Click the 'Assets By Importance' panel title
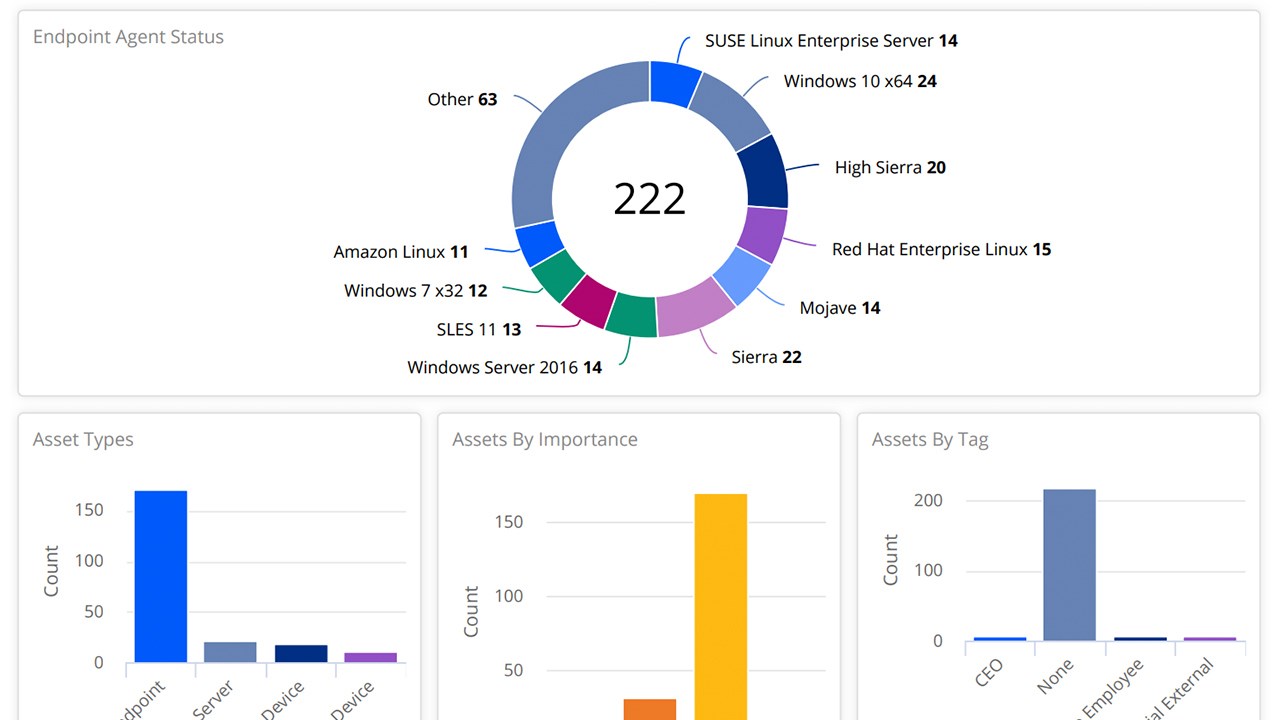Viewport: 1280px width, 720px height. coord(545,439)
